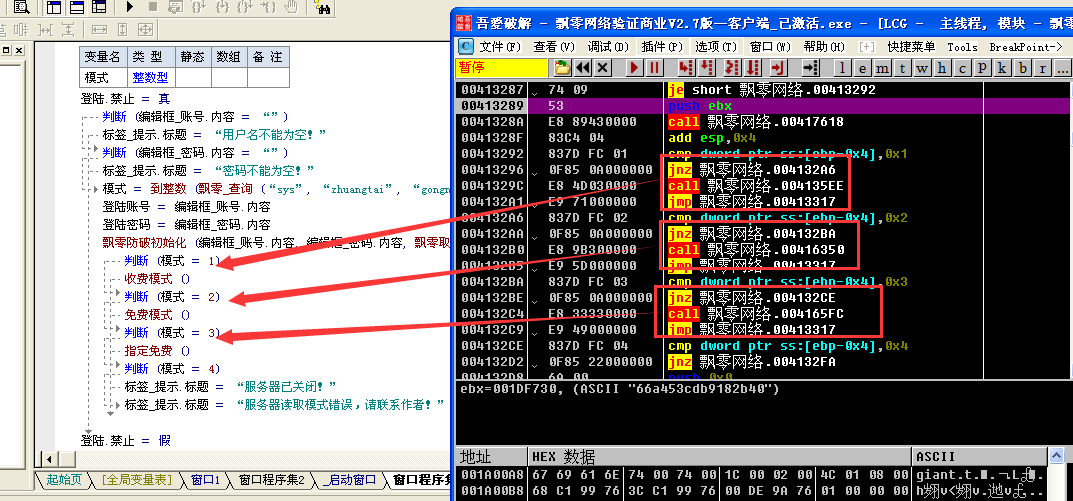
Task: Click horizontal spacing icon in alignment toolbar
Action: (x=45, y=30)
